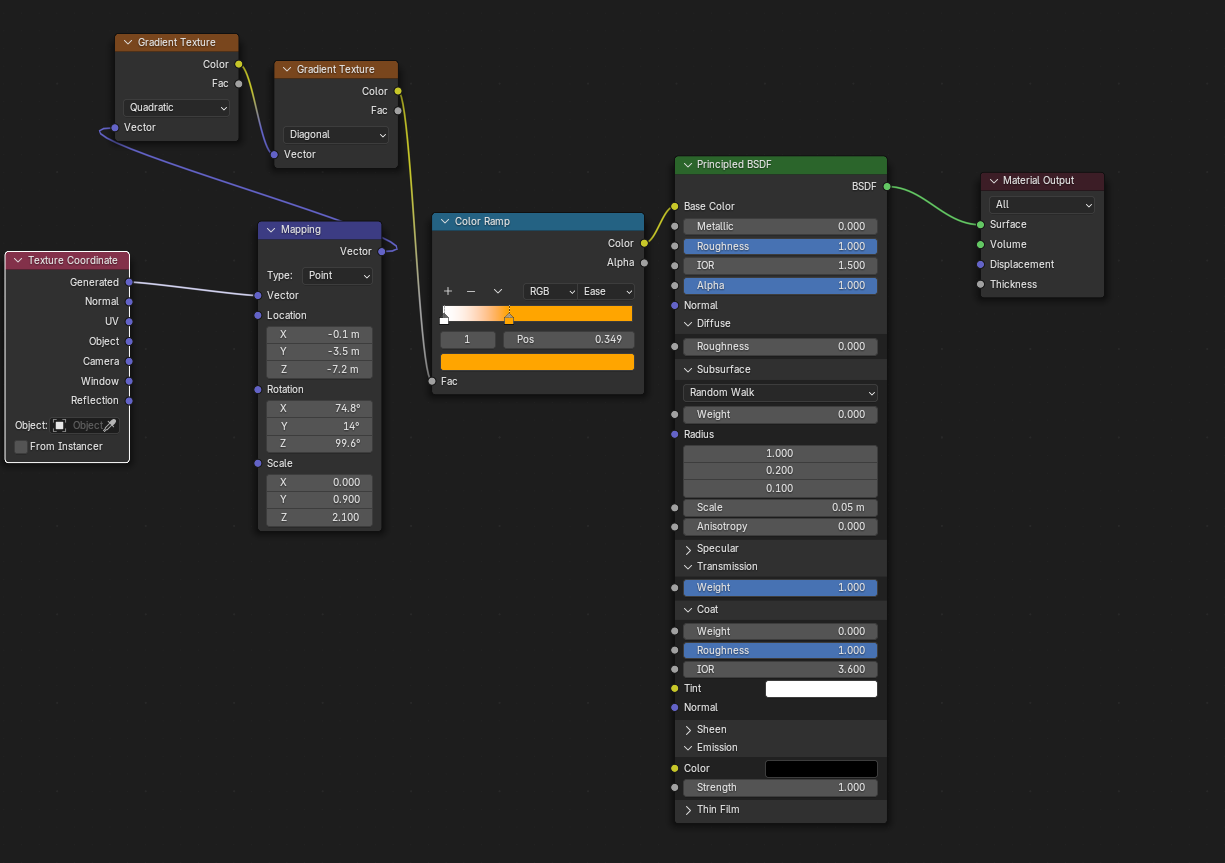Click the IOR 1.500 field
1225x863 pixels.
[780, 265]
